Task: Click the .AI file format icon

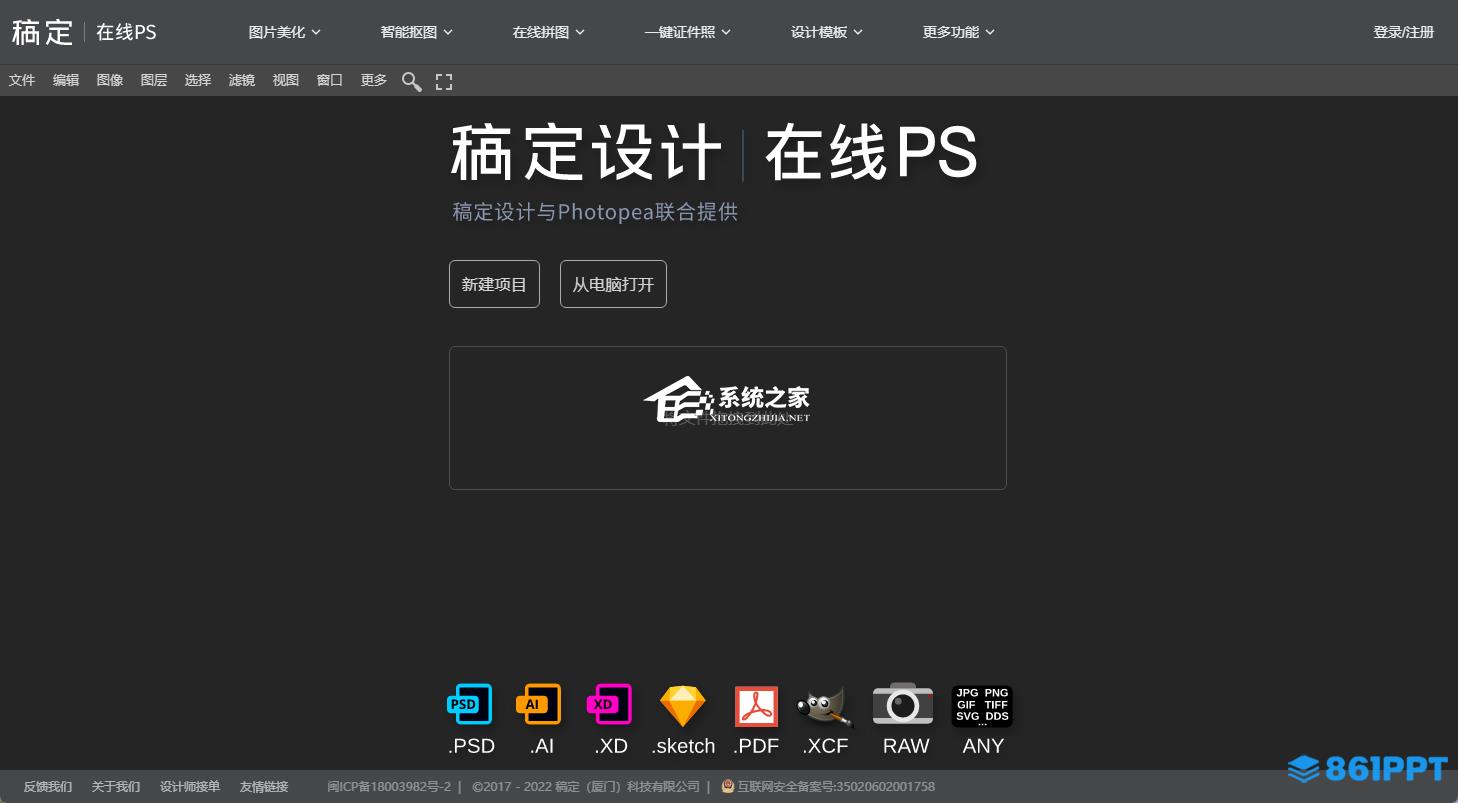Action: tap(539, 705)
